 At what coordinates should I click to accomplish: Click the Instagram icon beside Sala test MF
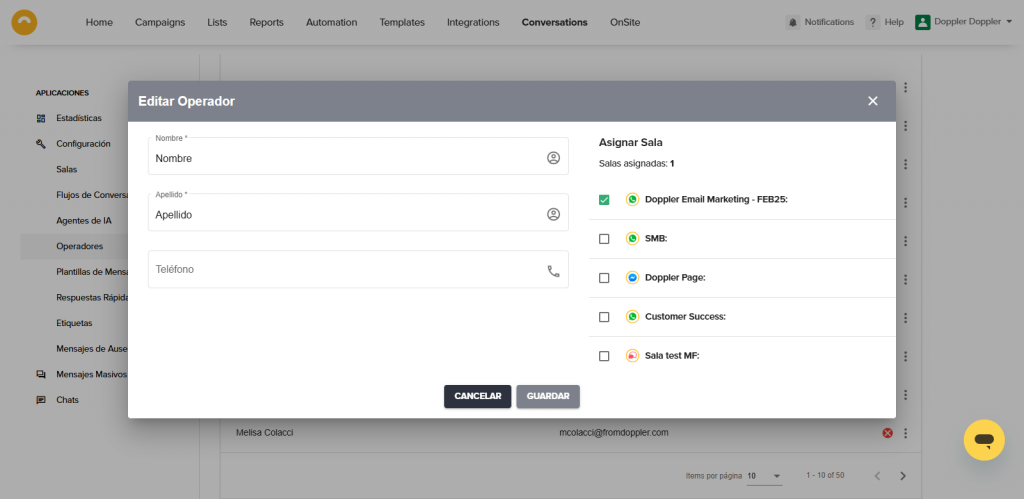click(632, 356)
